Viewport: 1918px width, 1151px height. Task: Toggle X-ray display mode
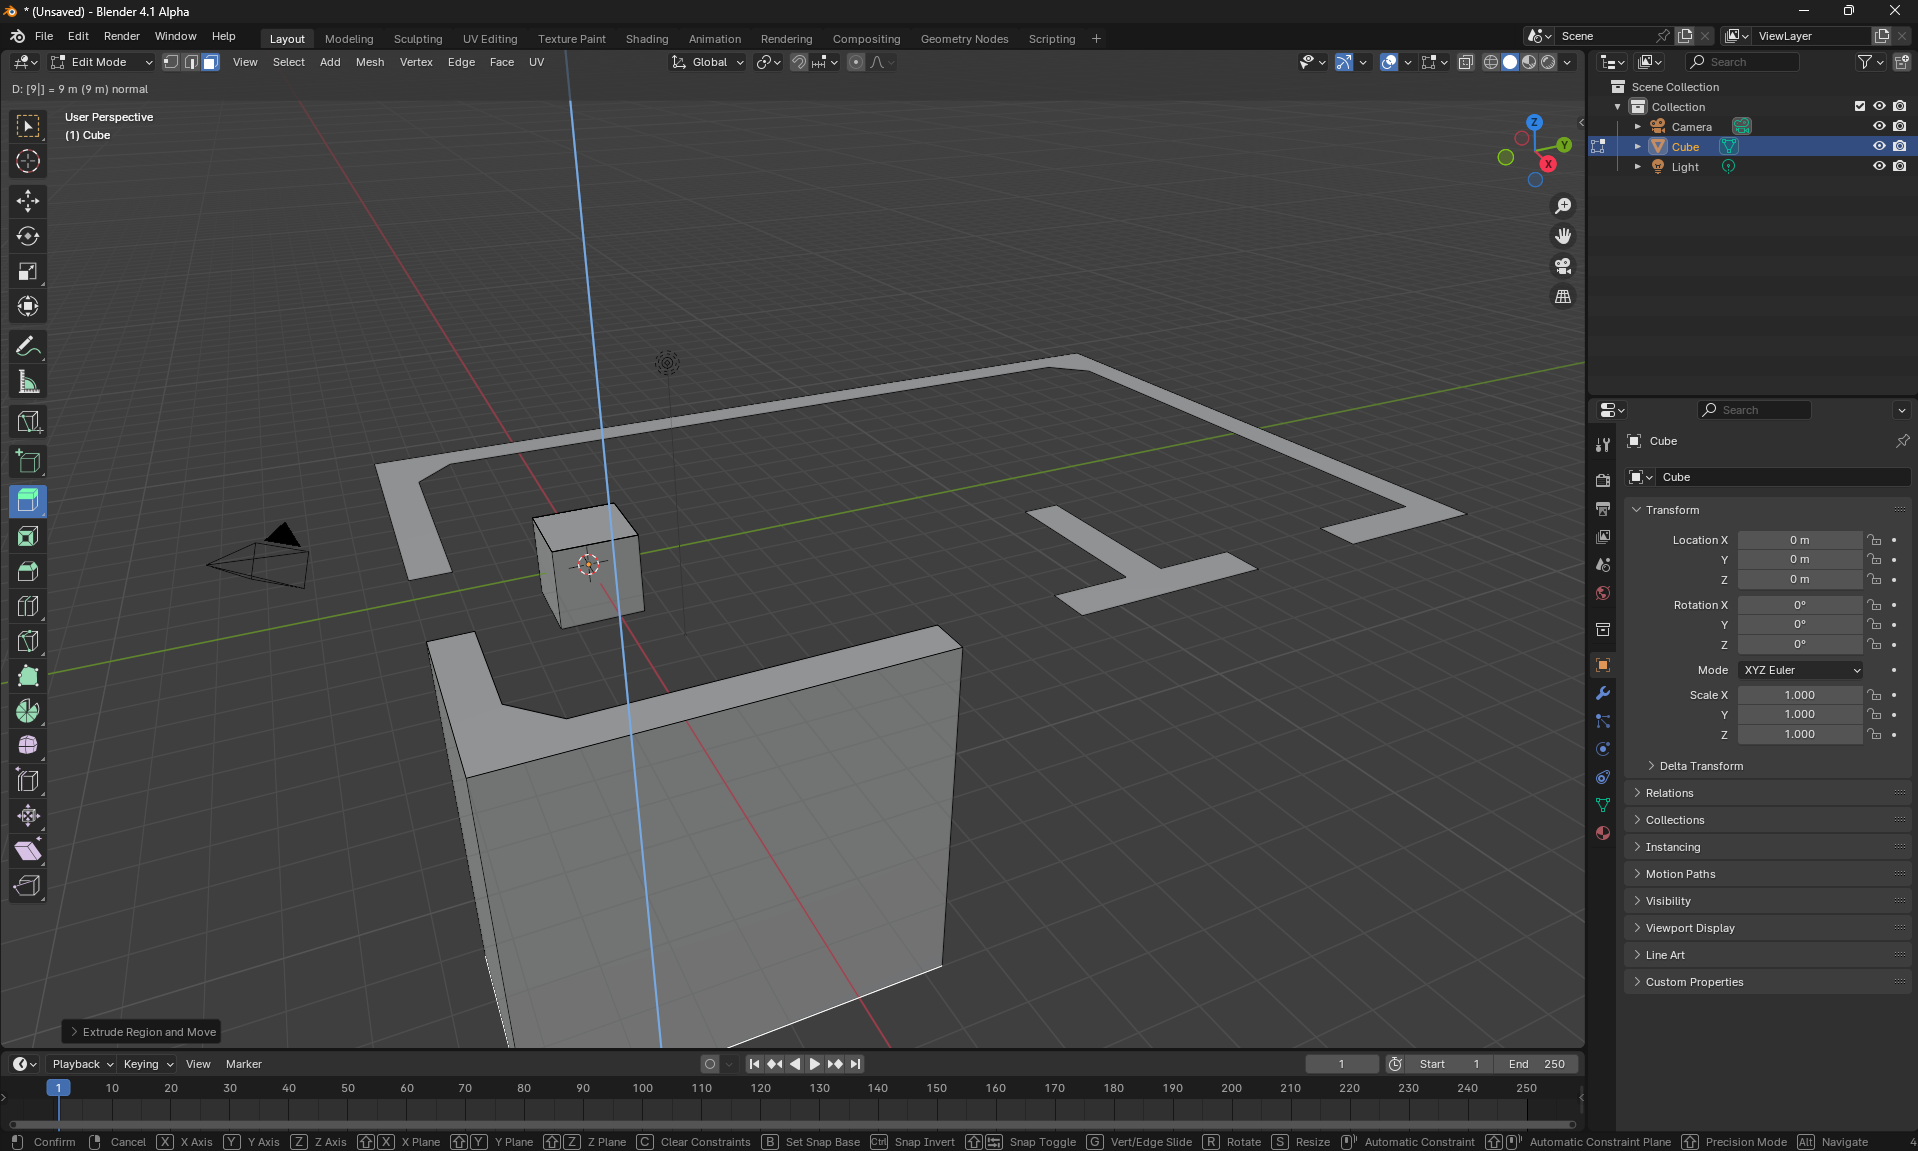point(1465,62)
